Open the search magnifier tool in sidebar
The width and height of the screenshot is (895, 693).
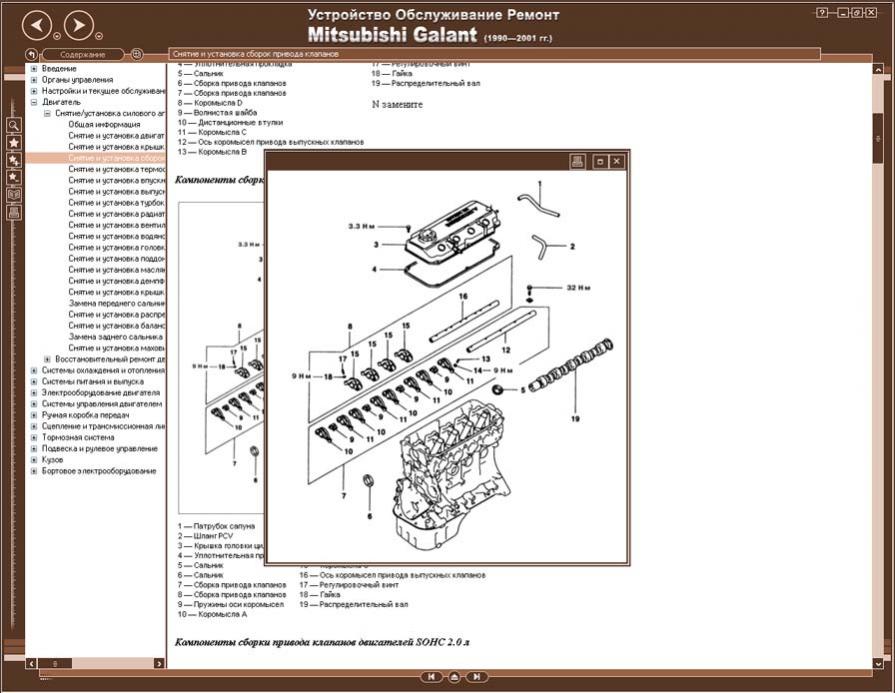coord(14,126)
